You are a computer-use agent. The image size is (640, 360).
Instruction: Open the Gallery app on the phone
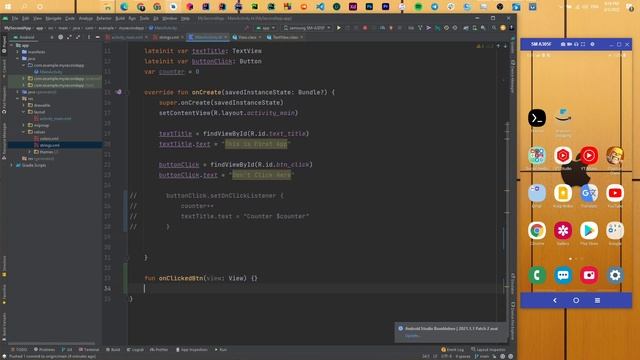tap(563, 231)
